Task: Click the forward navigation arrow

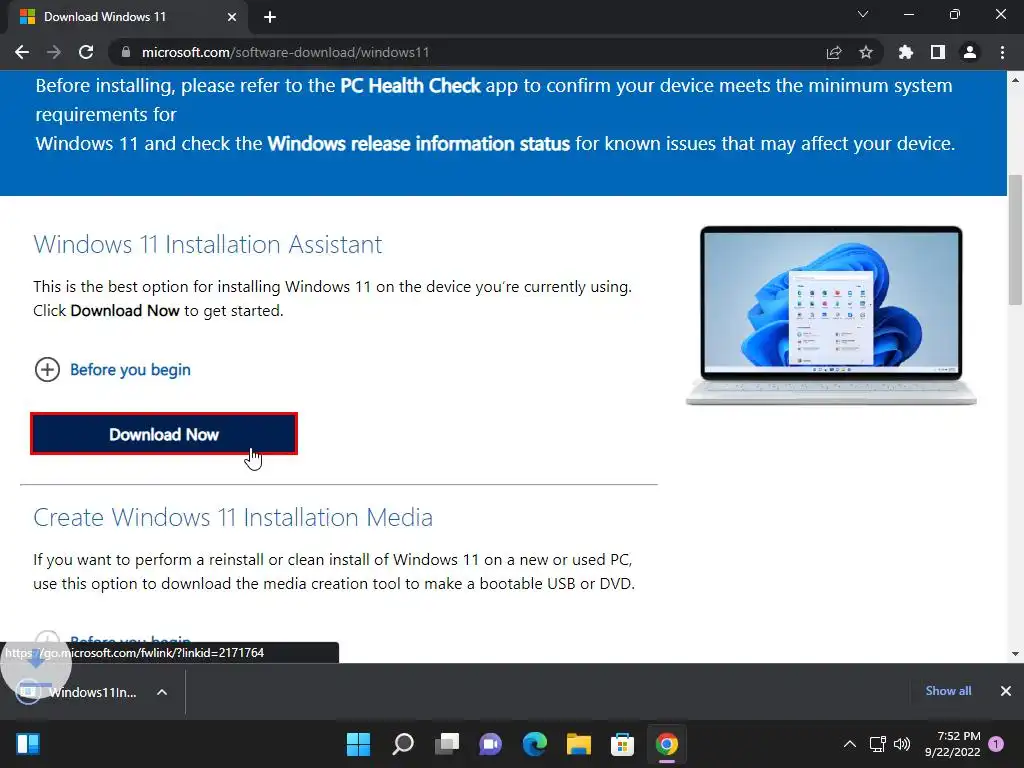Action: (x=54, y=52)
